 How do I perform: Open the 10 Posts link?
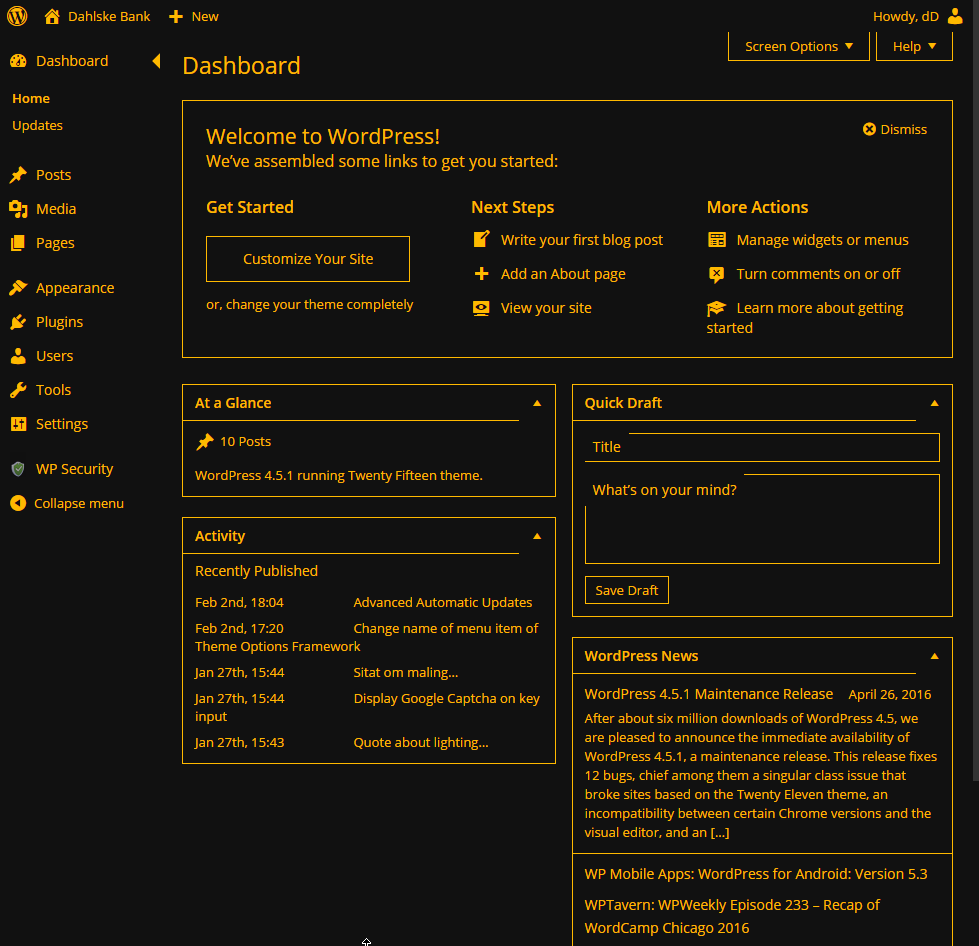245,441
